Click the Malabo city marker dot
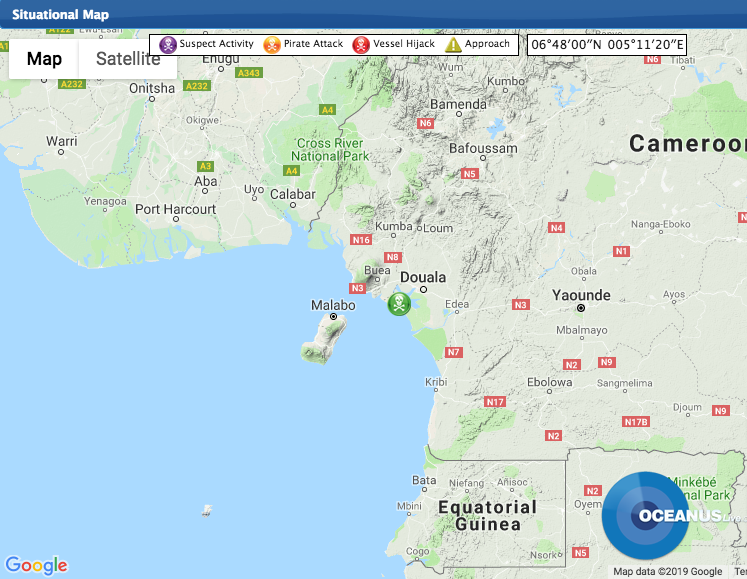The height and width of the screenshot is (579, 747). [x=334, y=317]
